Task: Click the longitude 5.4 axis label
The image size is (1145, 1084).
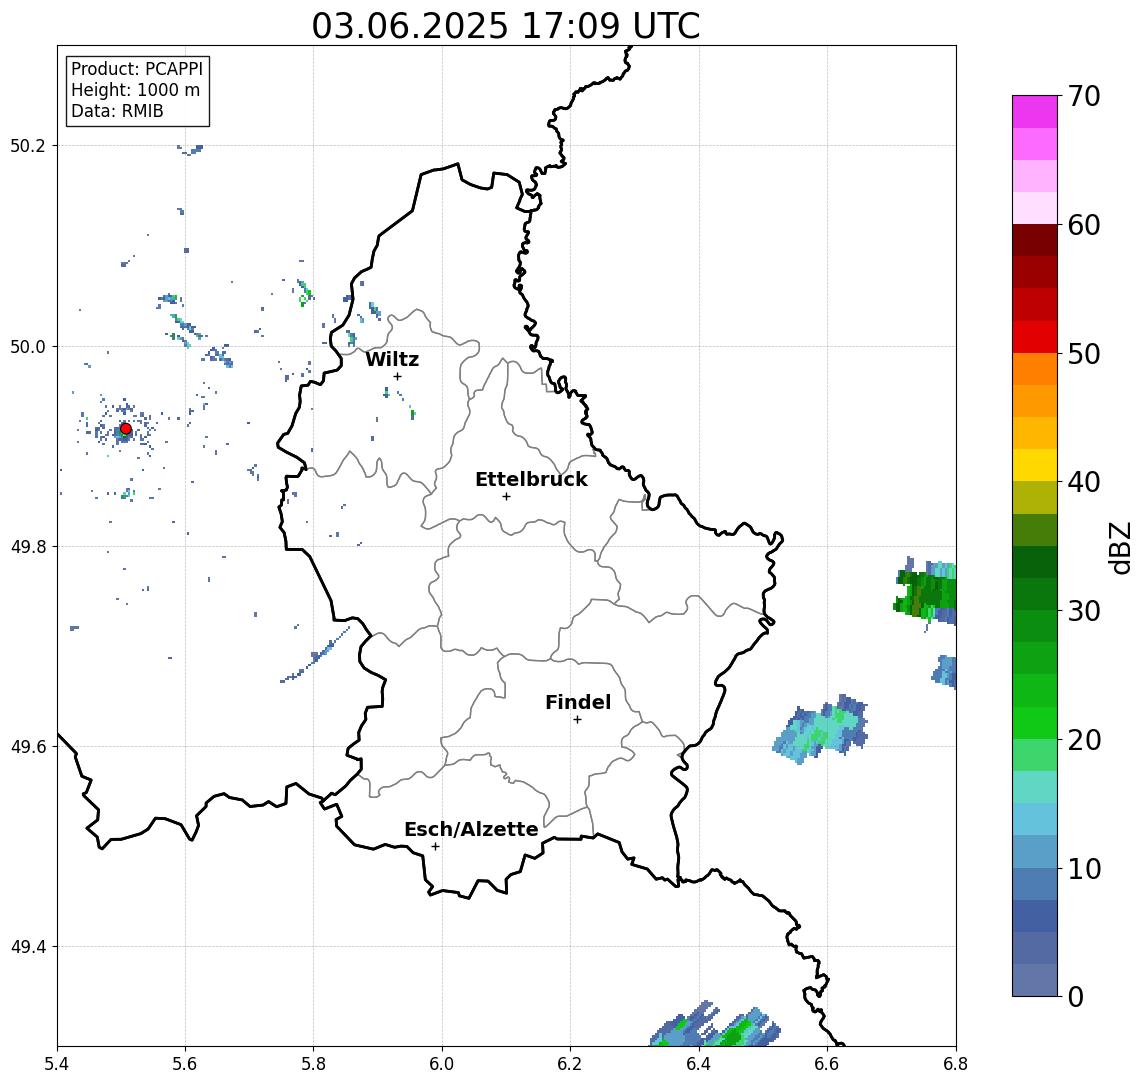Action: 57,1064
